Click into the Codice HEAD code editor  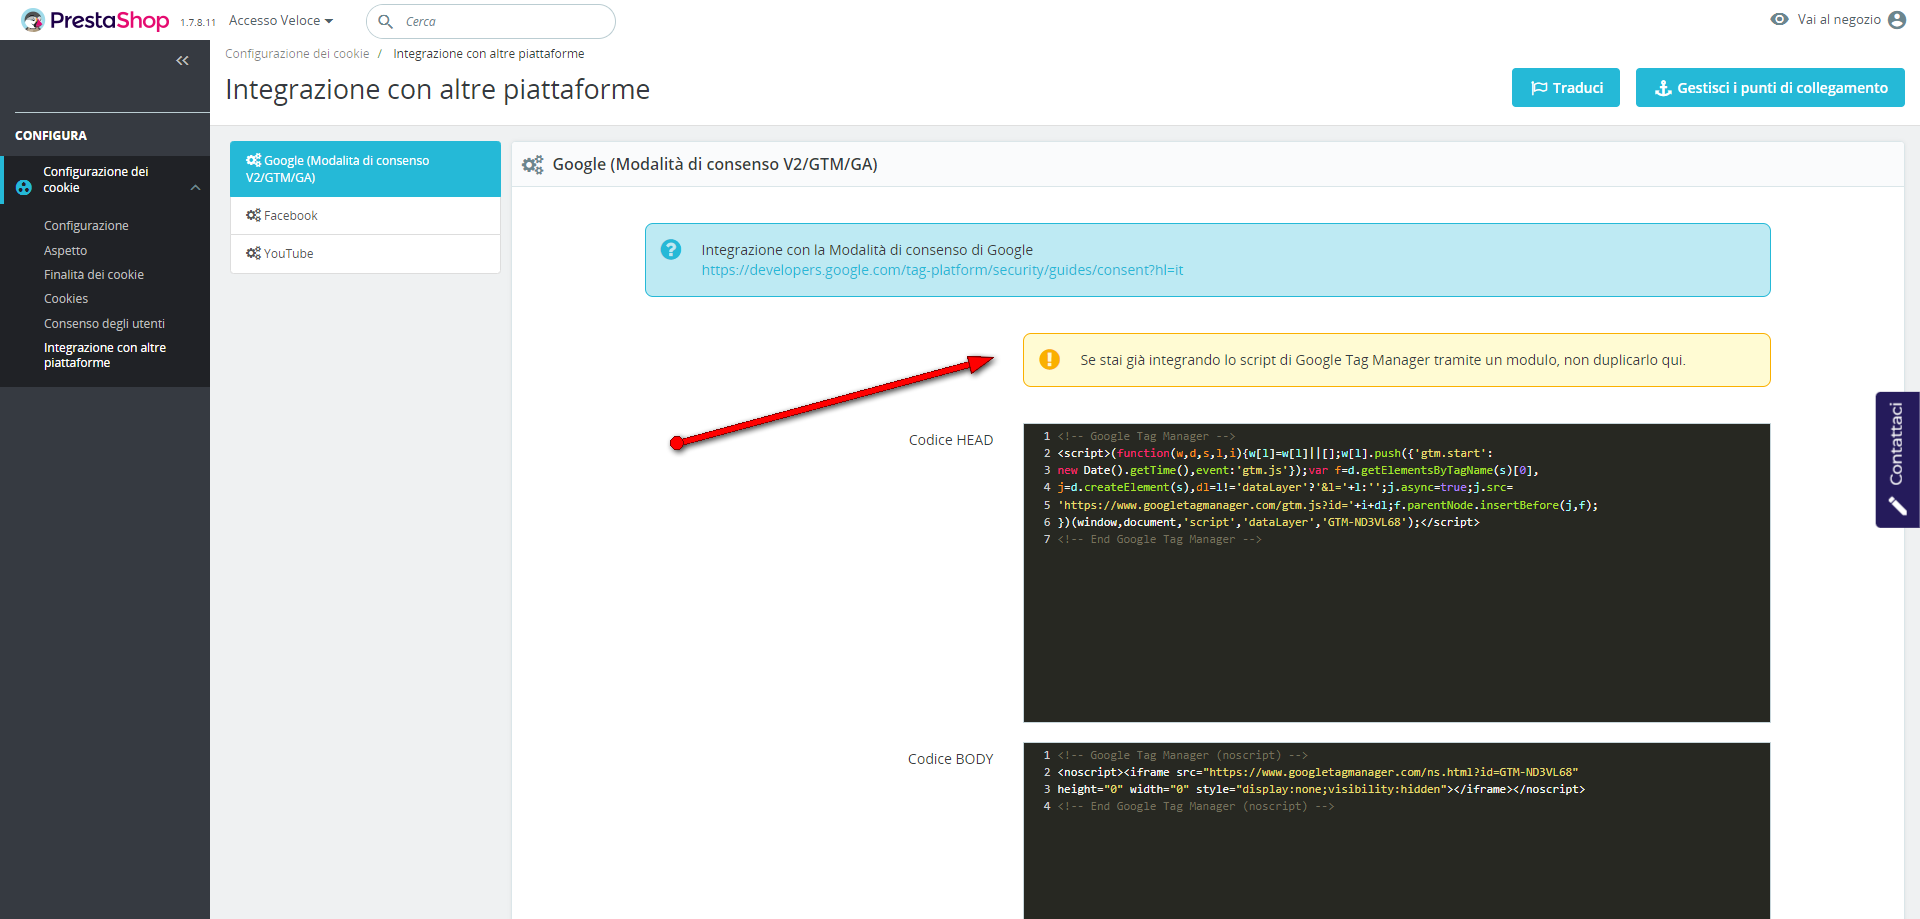coord(1396,573)
